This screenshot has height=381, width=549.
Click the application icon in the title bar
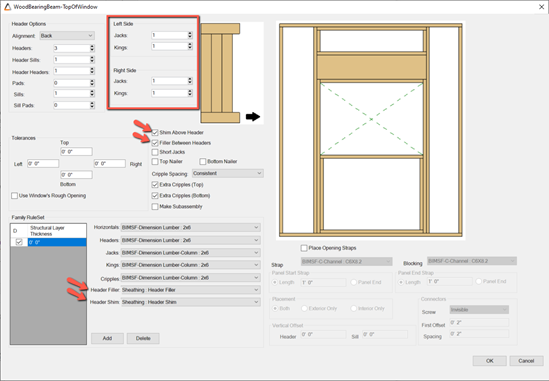(x=7, y=7)
